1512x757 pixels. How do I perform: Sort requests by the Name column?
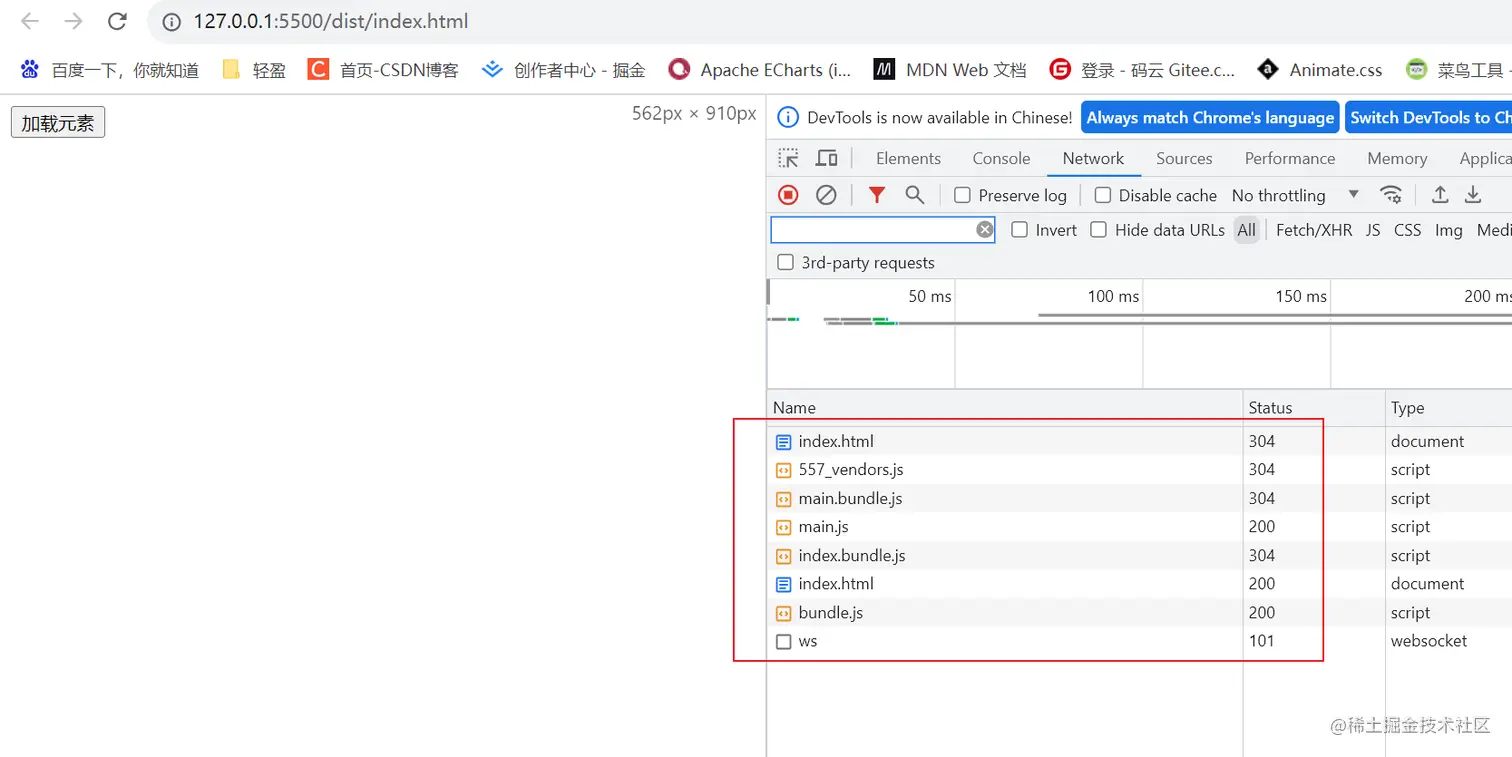click(1005, 407)
